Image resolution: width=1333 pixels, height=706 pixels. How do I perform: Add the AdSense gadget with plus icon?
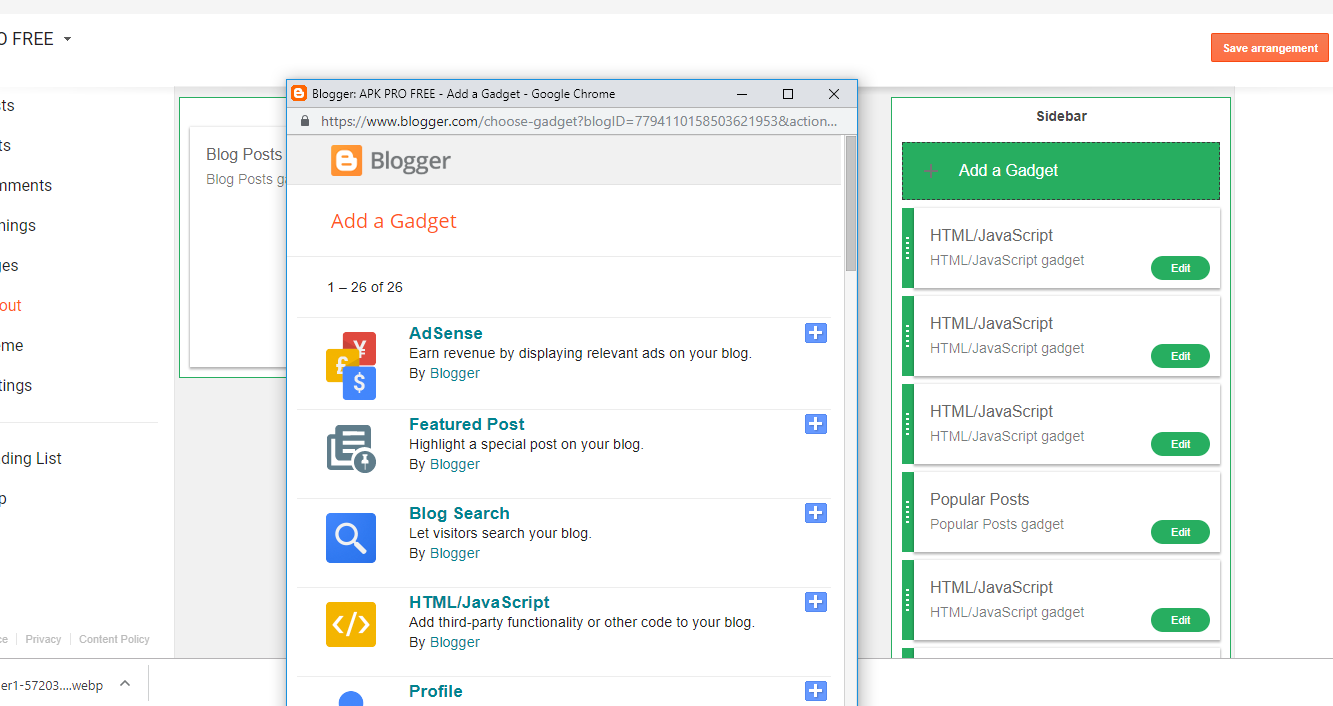point(816,333)
